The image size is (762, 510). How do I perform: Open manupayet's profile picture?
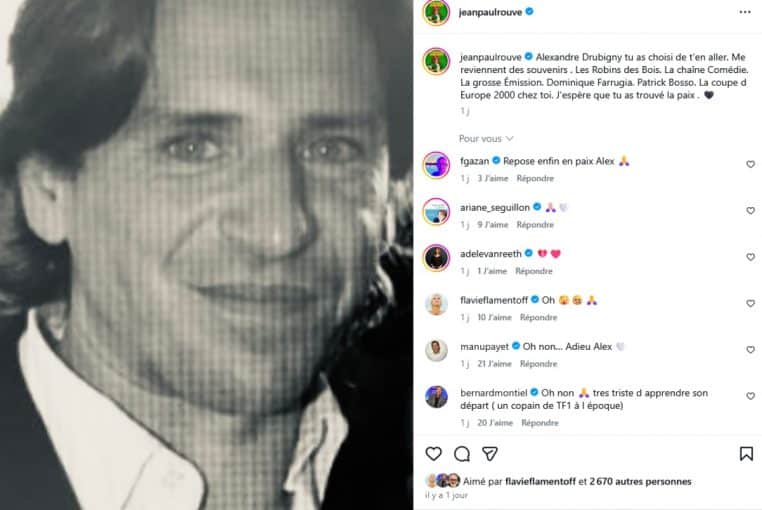[x=436, y=350]
